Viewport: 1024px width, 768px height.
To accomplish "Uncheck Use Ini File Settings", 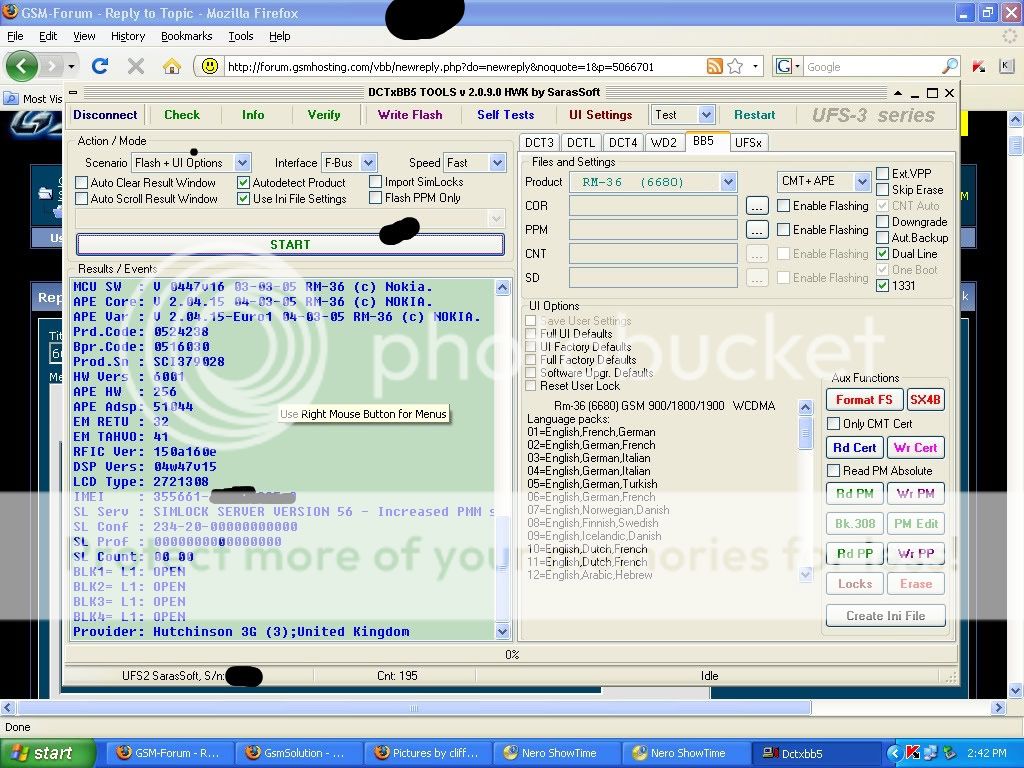I will [244, 199].
